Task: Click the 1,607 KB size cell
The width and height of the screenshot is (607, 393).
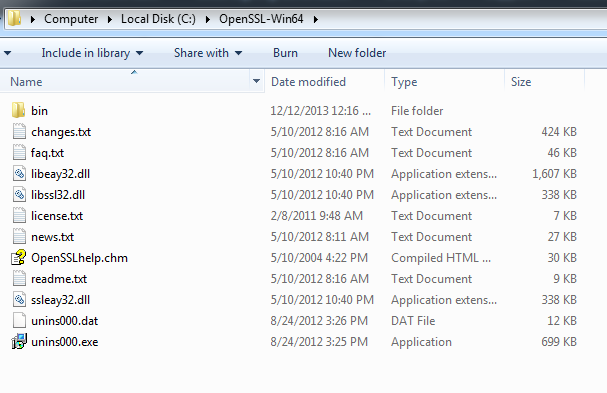Action: pos(554,174)
